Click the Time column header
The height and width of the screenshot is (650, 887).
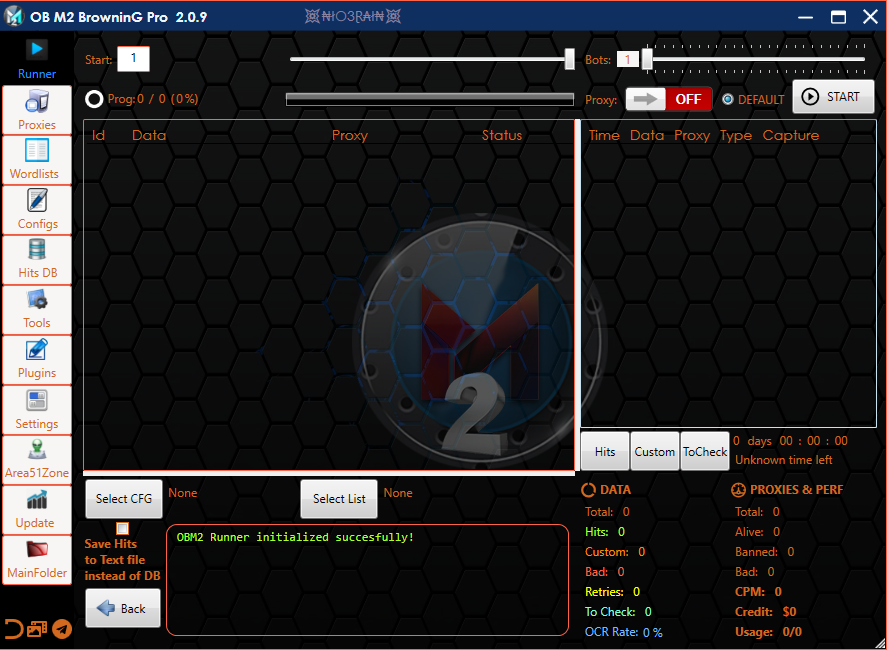(604, 135)
